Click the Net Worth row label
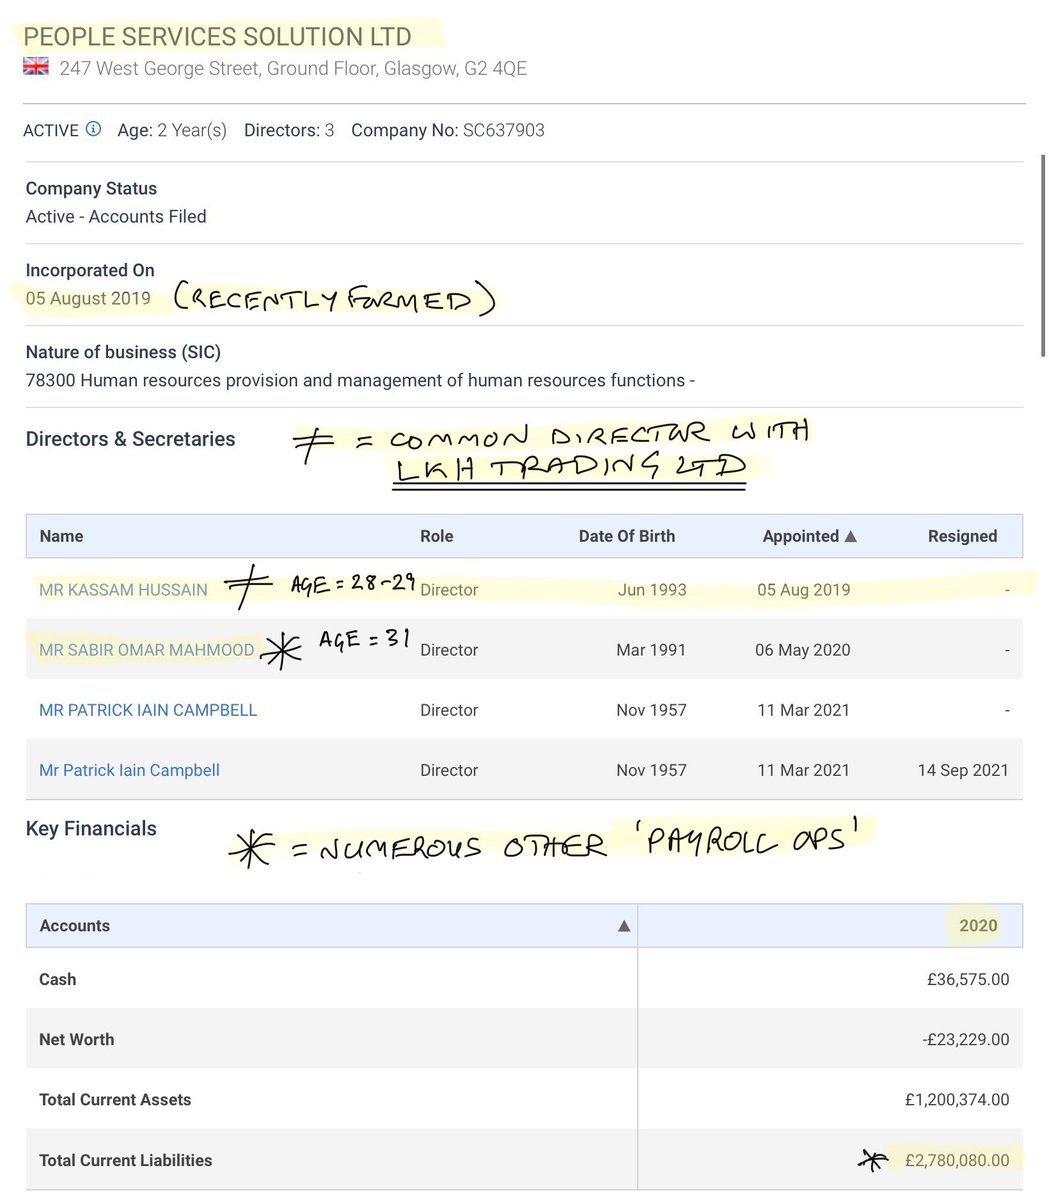This screenshot has width=1049, height=1200. point(76,1039)
